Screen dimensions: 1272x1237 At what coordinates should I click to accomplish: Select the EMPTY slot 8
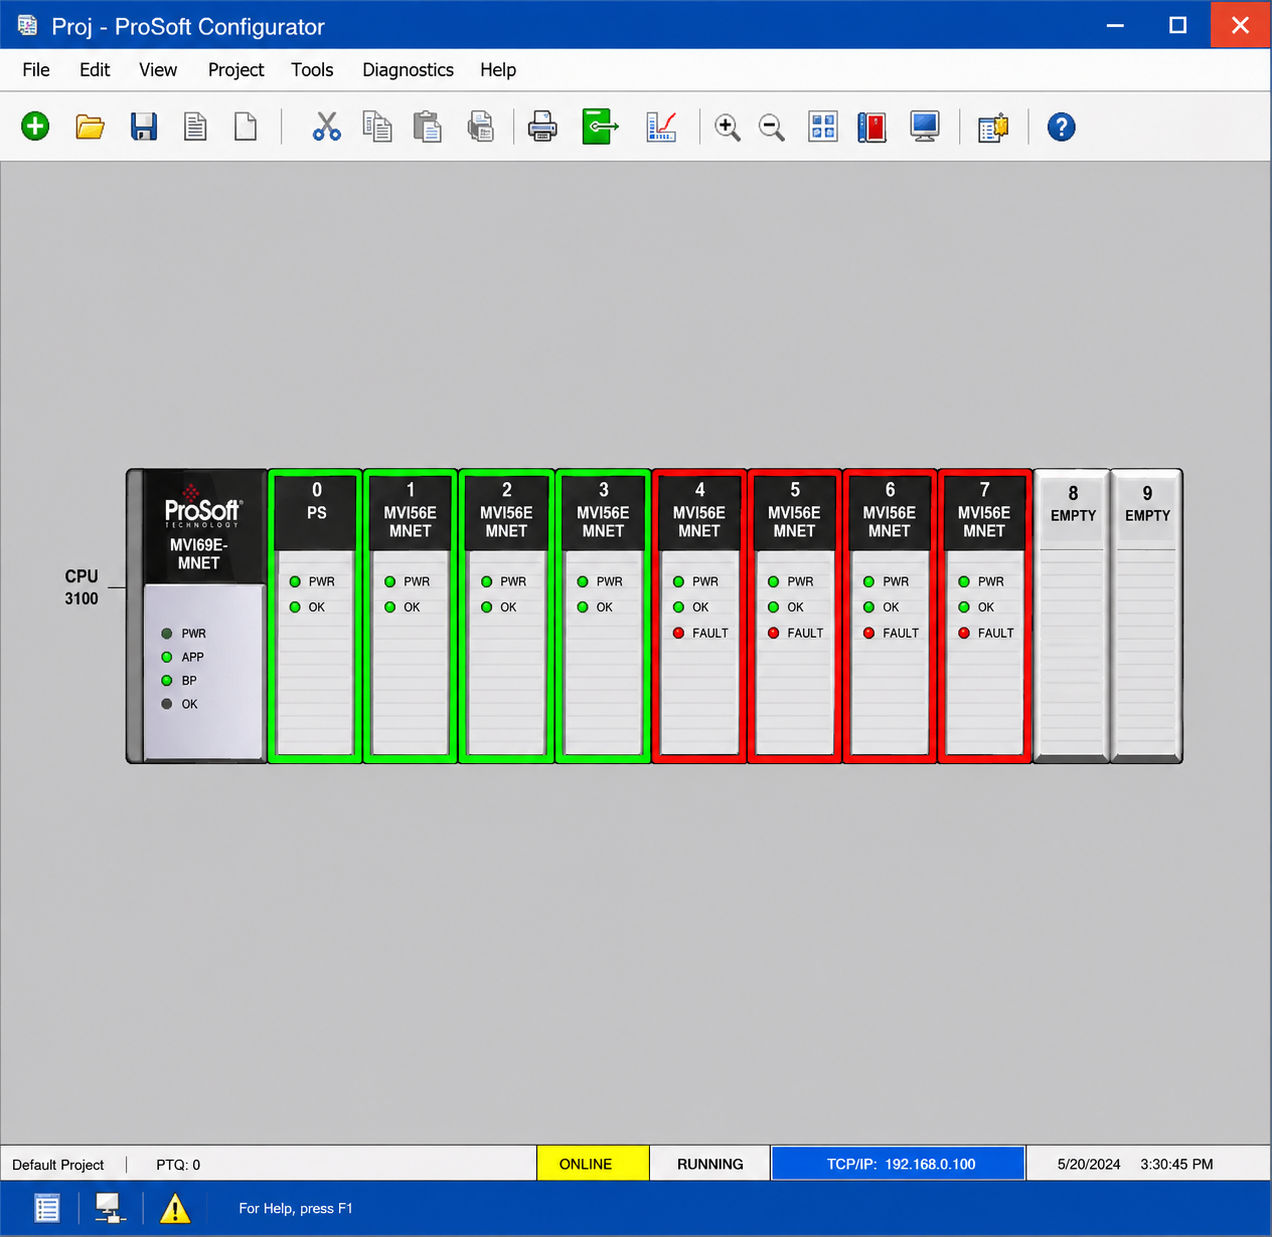coord(1072,616)
